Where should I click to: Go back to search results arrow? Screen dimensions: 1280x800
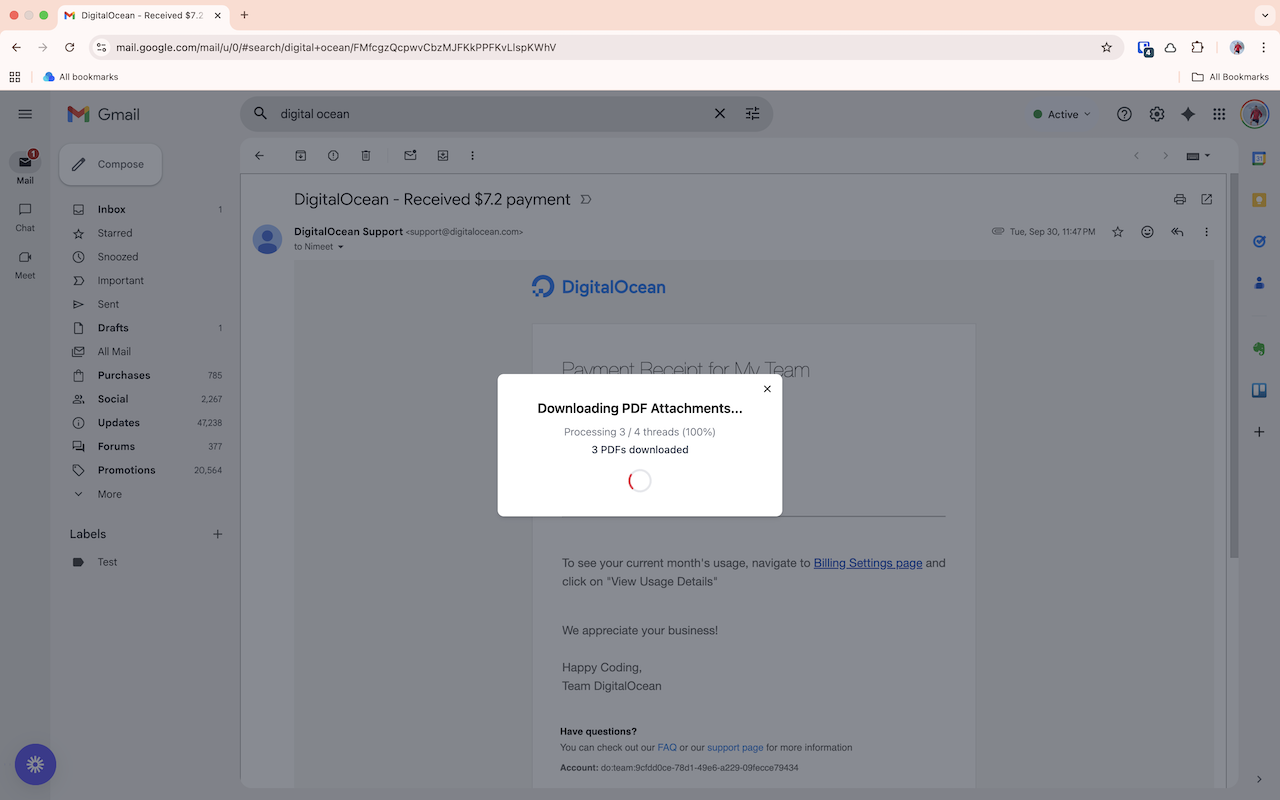tap(260, 156)
